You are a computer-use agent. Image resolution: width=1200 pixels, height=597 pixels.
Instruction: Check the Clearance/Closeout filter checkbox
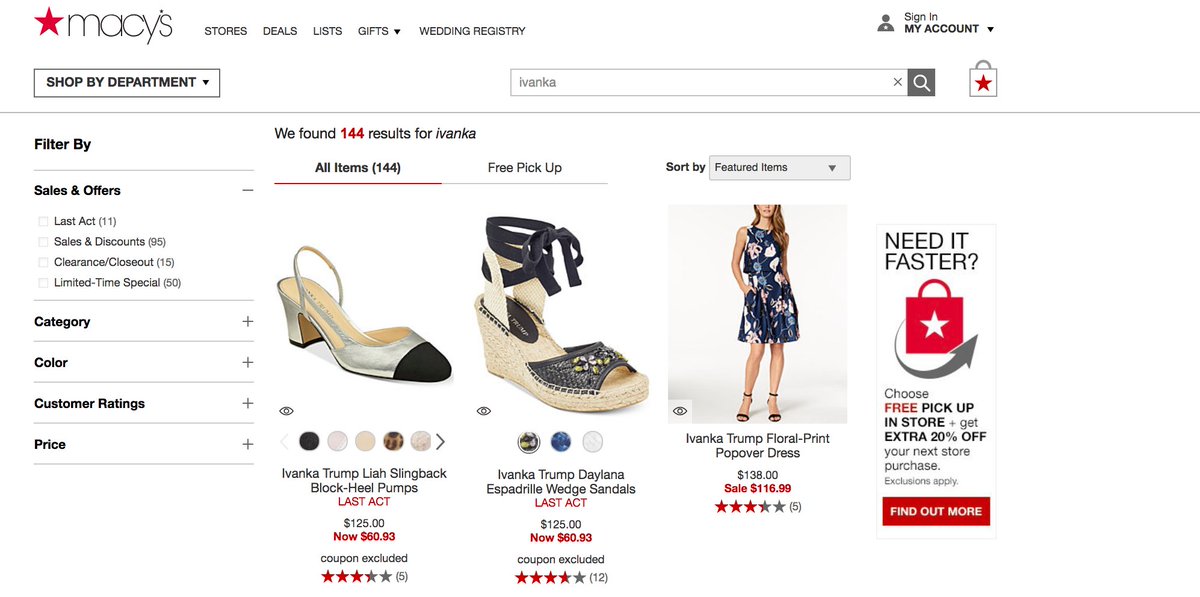click(x=43, y=262)
